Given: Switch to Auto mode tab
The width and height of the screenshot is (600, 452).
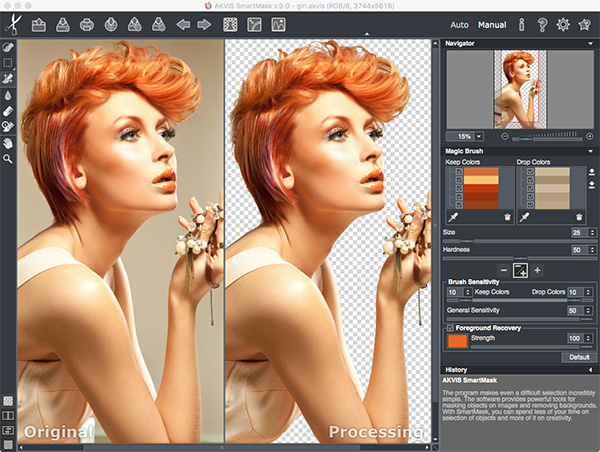Looking at the screenshot, I should point(459,24).
